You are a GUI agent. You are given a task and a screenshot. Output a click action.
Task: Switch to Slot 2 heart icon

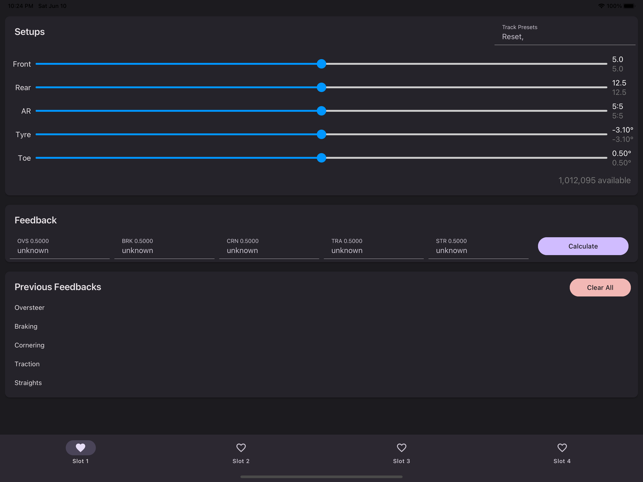pos(241,448)
